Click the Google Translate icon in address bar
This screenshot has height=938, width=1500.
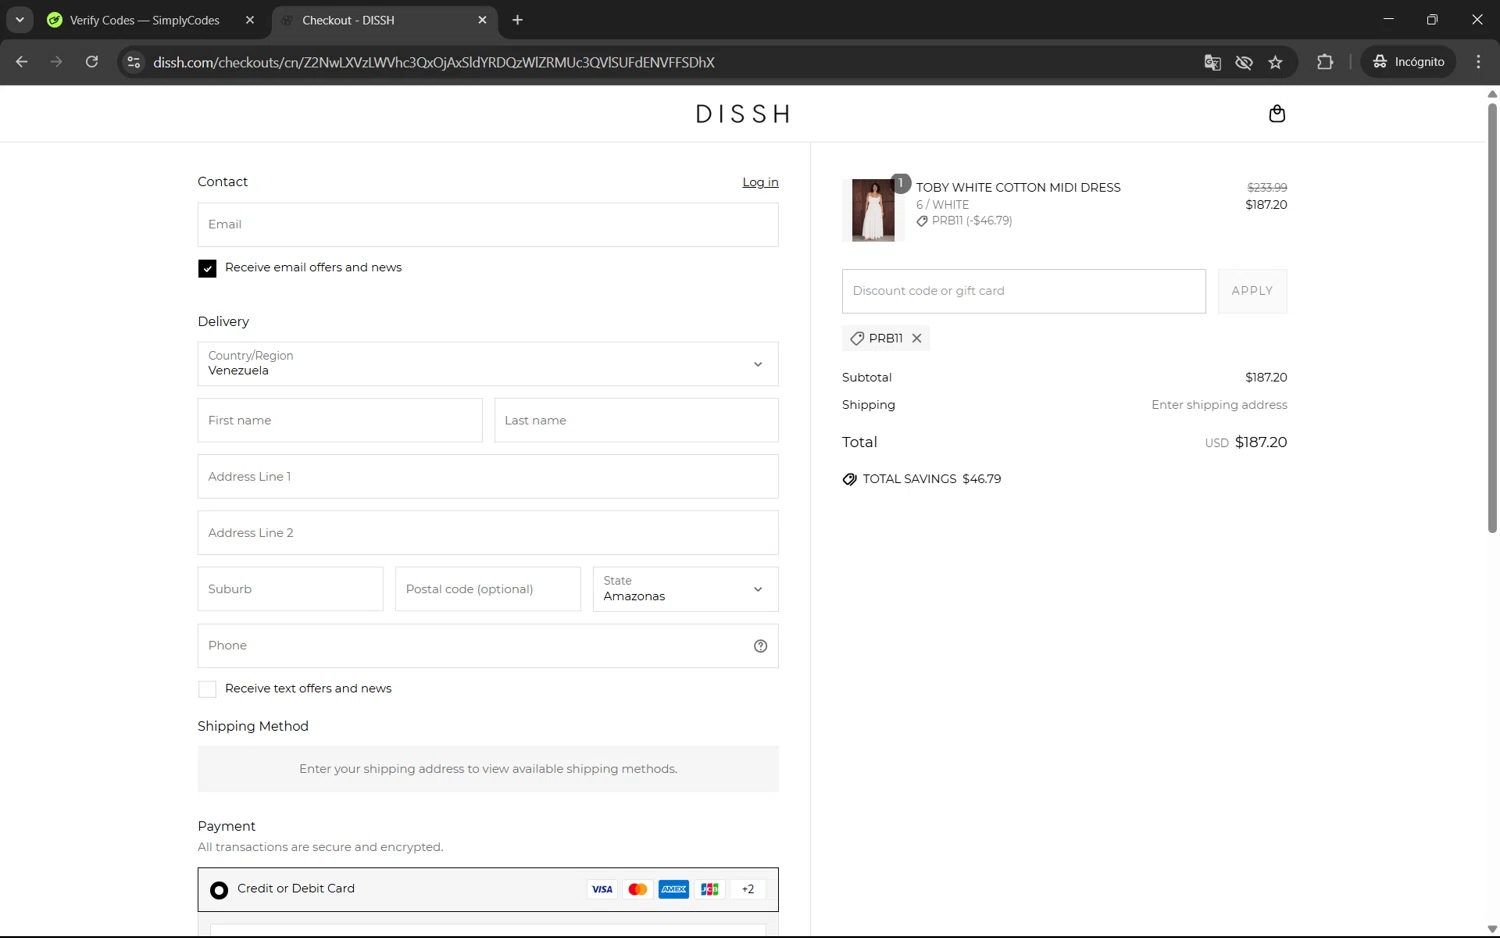coord(1212,62)
